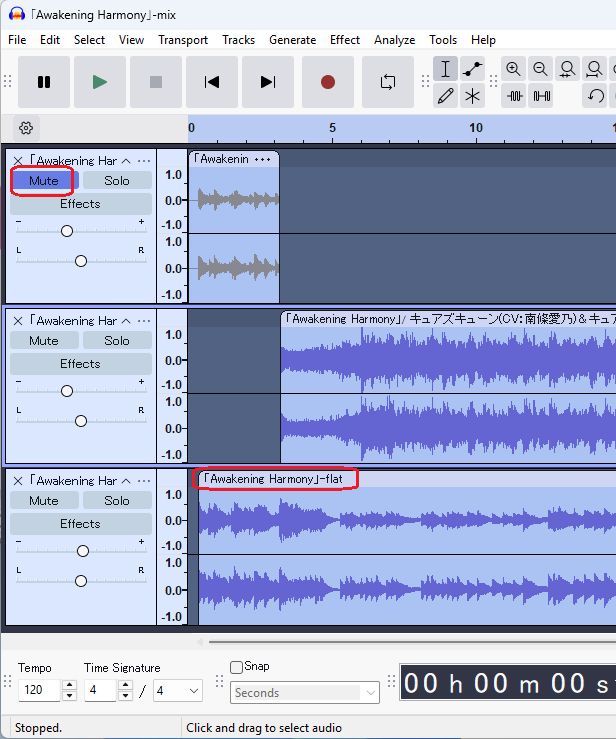Close the second Awakening Har track
Image resolution: width=616 pixels, height=739 pixels.
pos(18,321)
